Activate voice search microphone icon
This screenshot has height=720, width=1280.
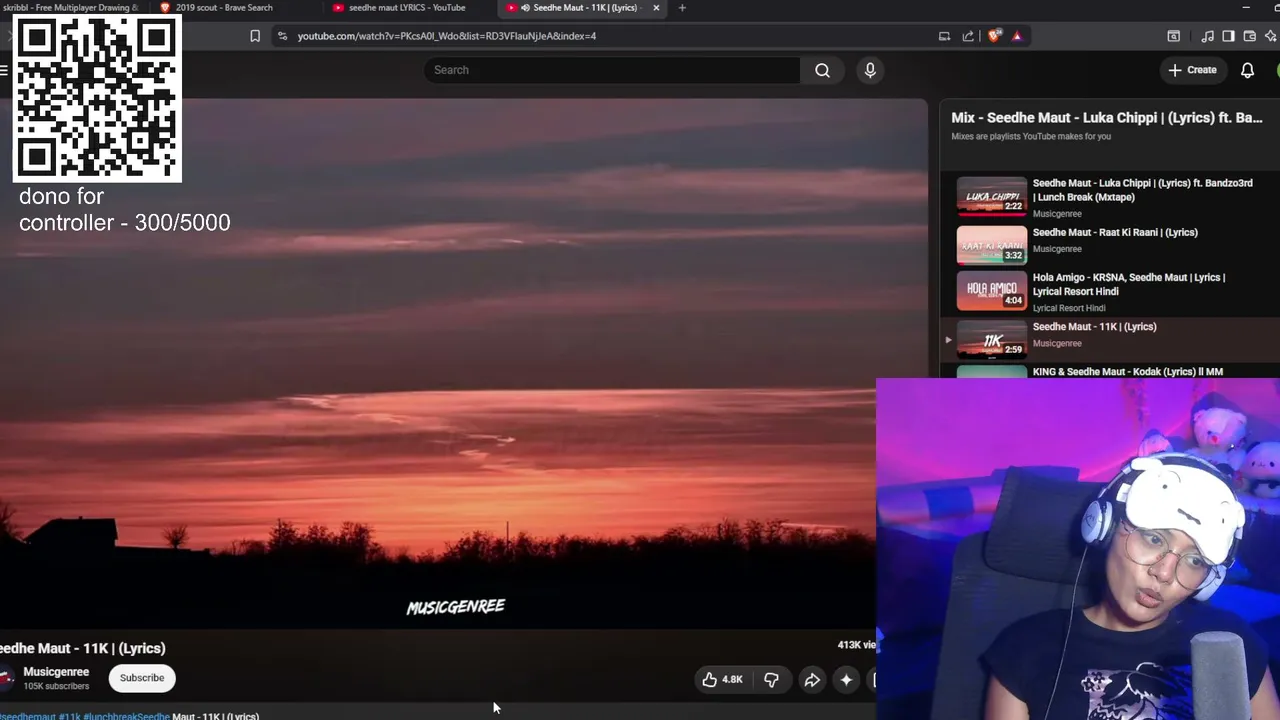click(870, 70)
